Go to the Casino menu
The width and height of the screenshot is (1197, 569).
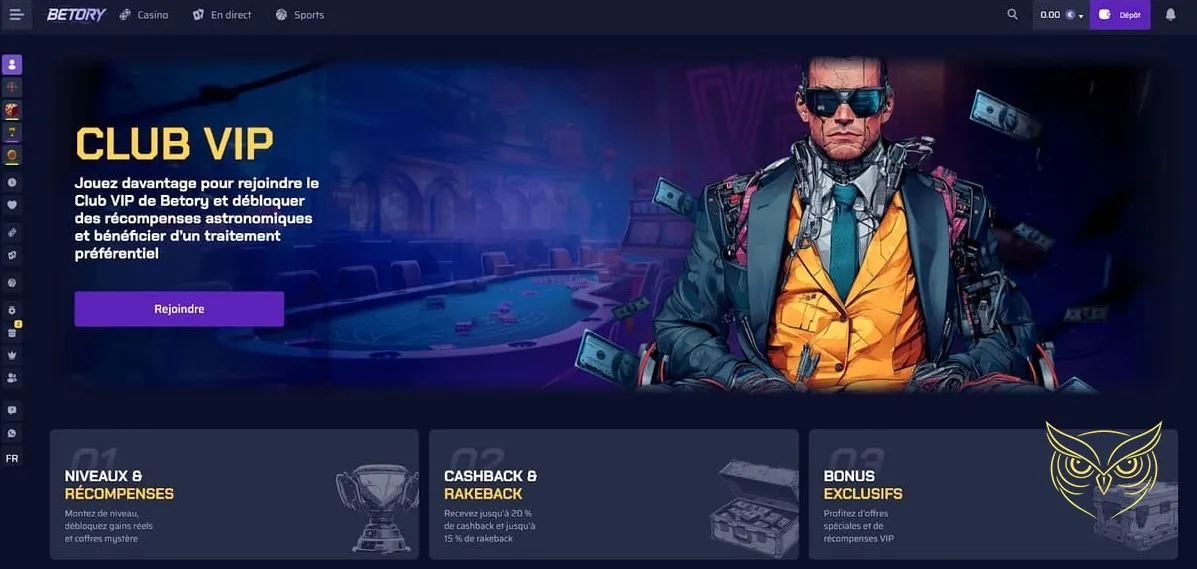pos(144,15)
